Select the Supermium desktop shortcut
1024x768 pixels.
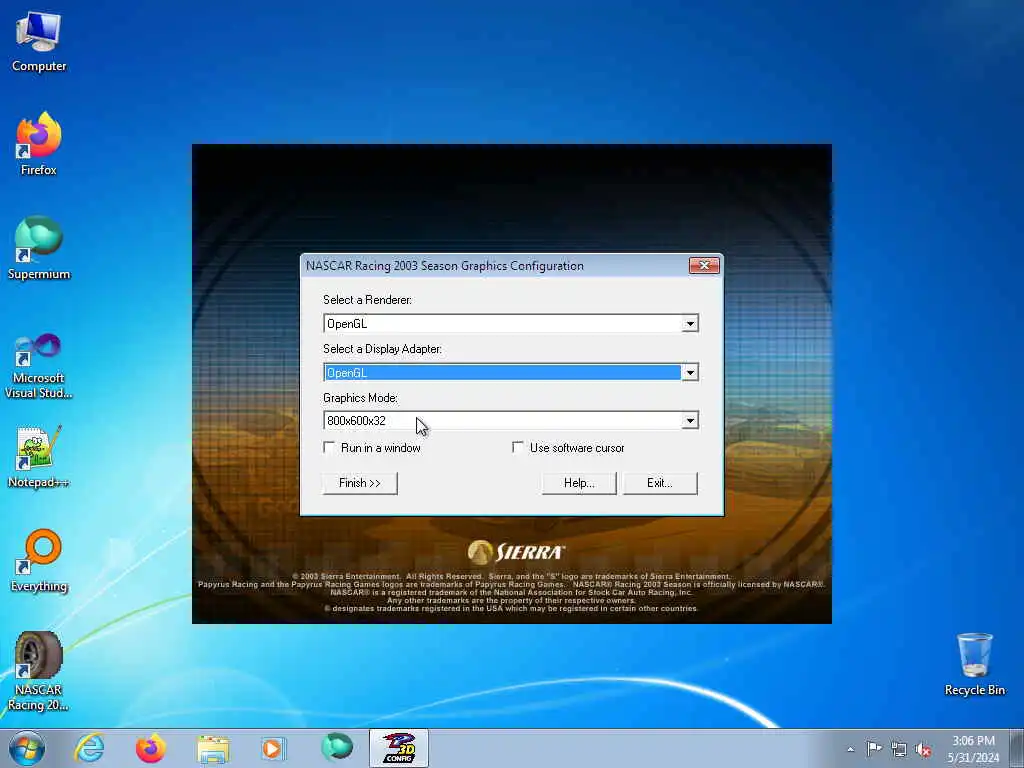point(39,248)
